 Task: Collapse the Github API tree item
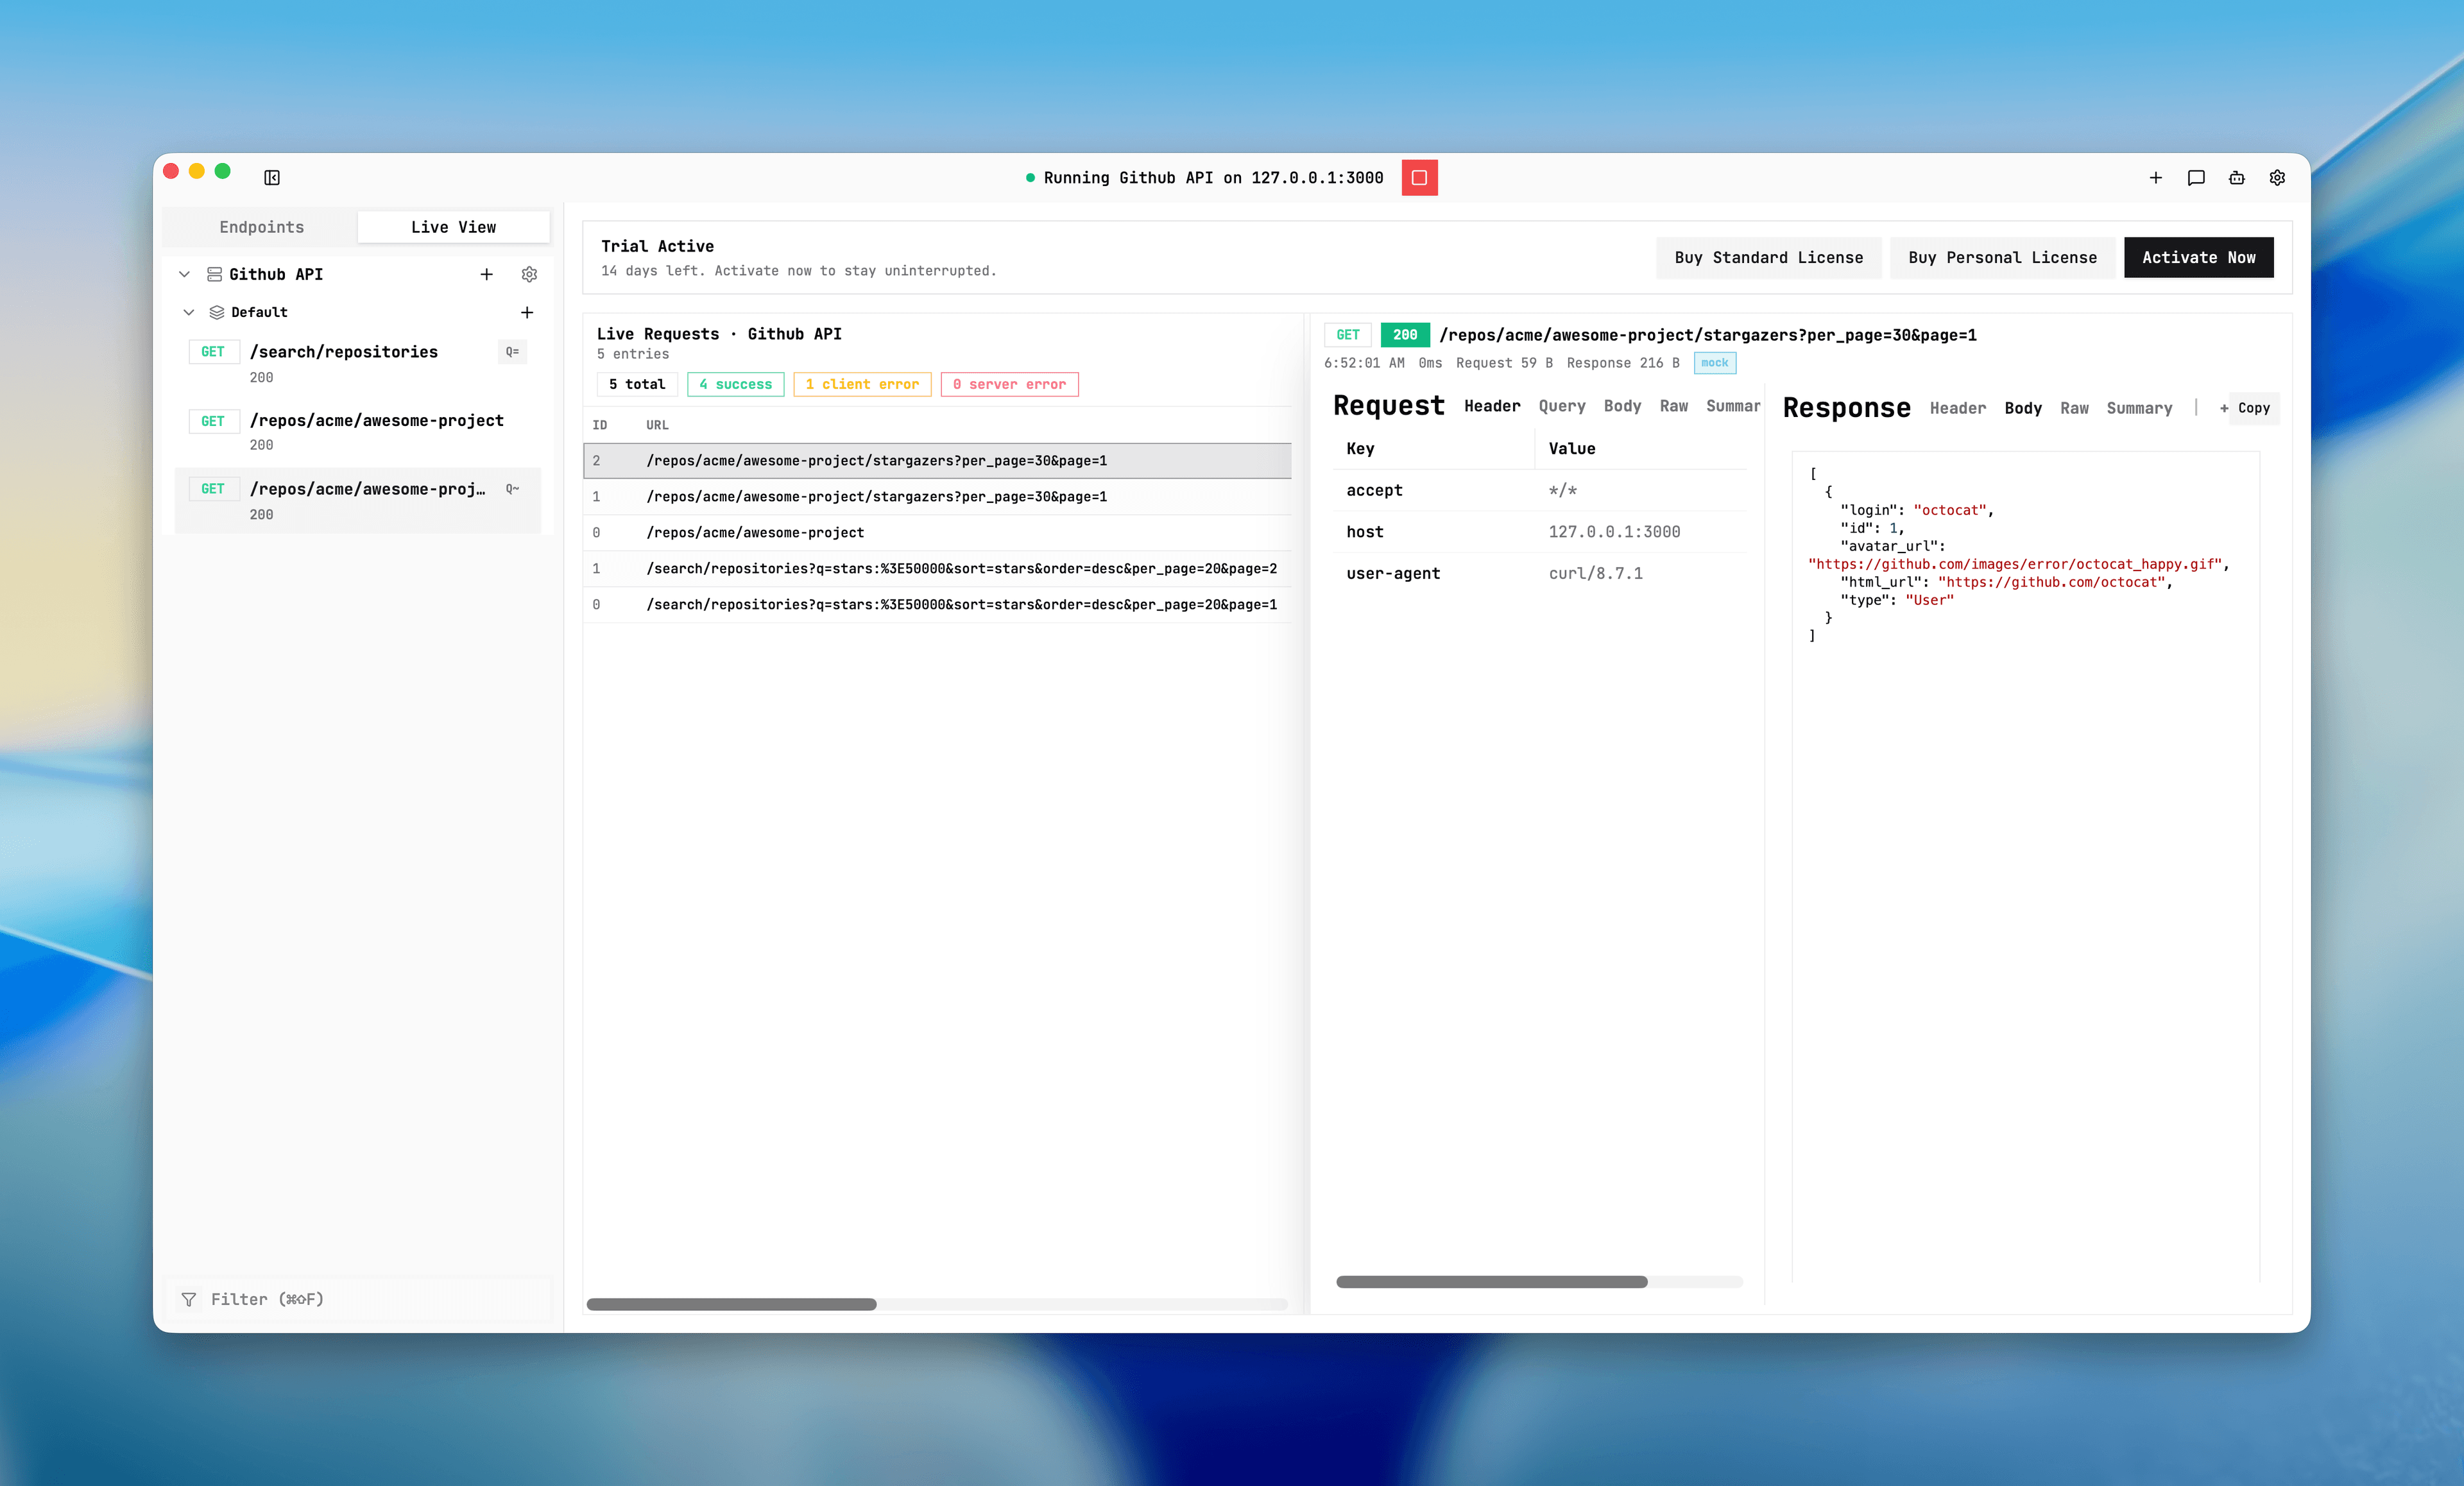pyautogui.click(x=184, y=274)
